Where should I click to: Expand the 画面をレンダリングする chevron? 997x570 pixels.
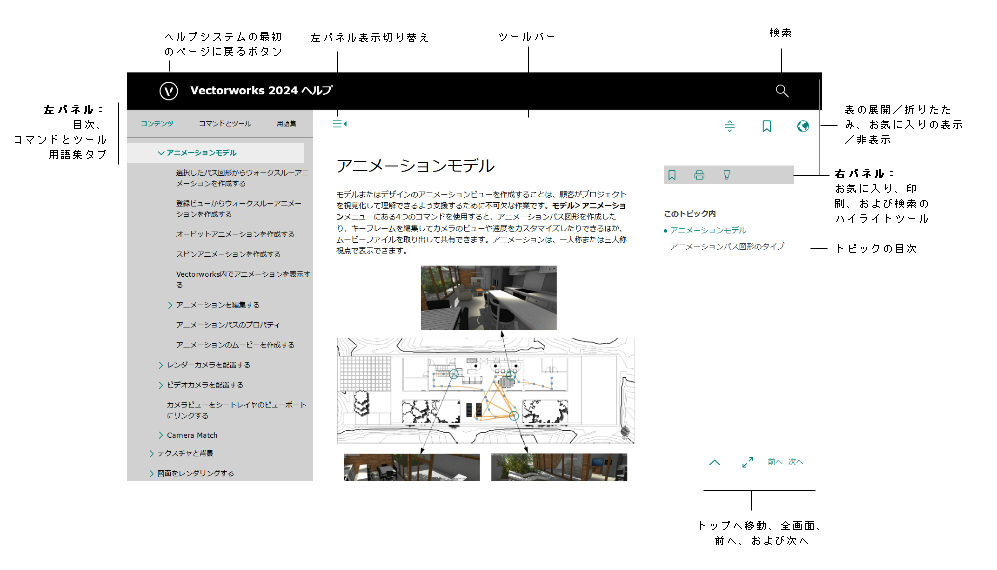click(151, 473)
